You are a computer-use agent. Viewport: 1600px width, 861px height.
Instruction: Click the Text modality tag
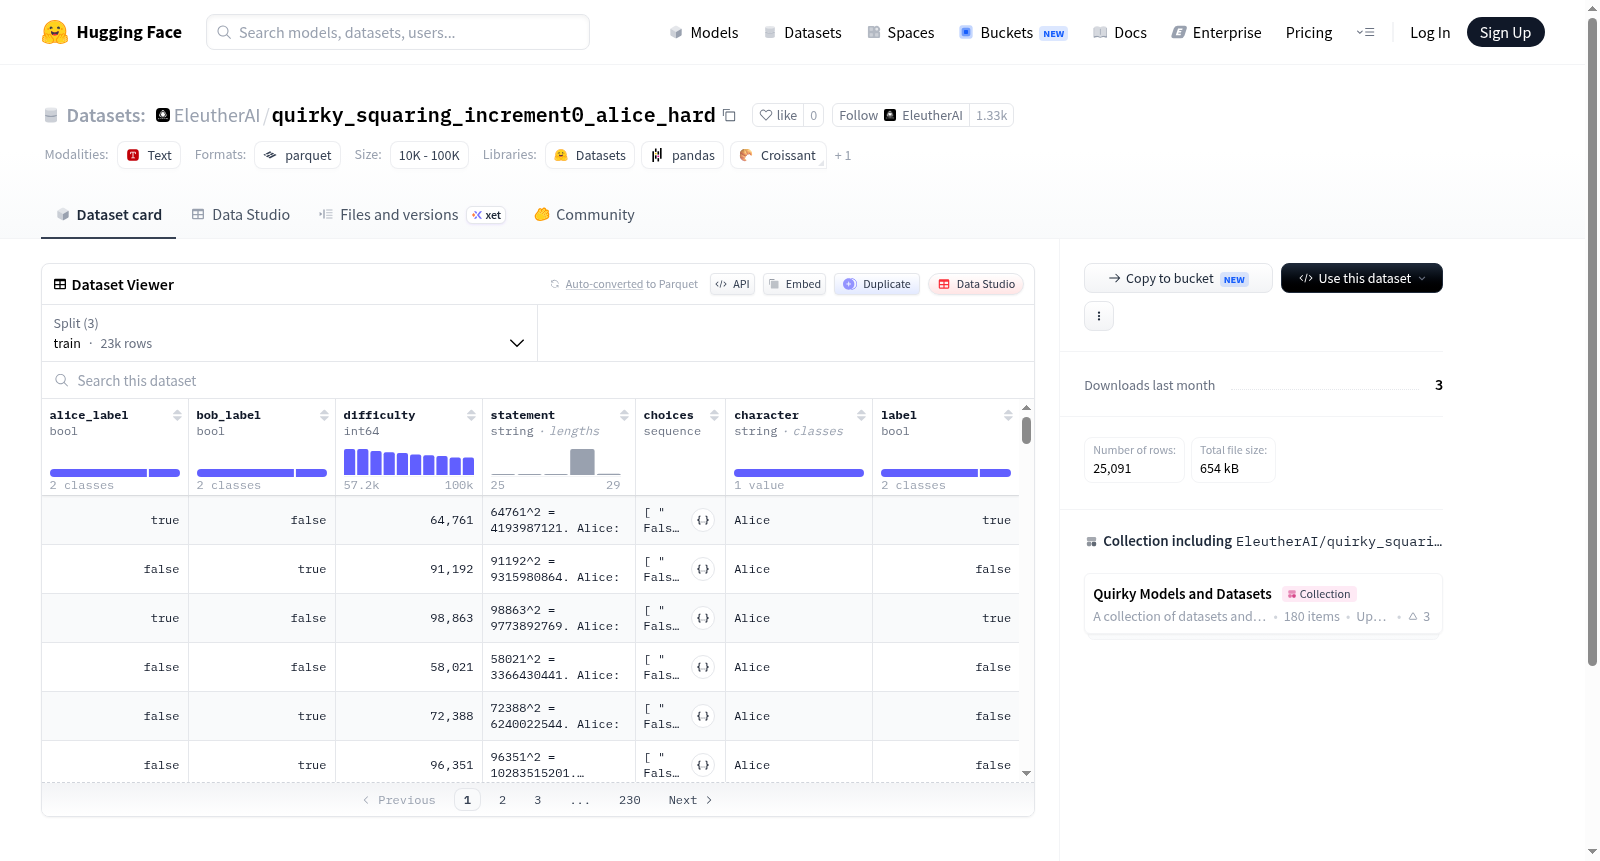149,155
